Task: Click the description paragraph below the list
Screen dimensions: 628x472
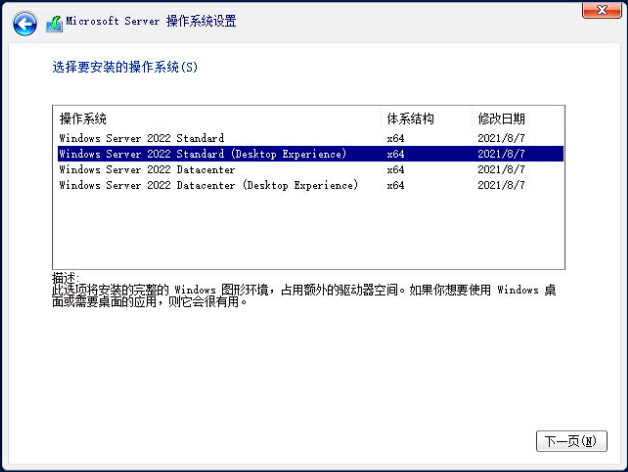Action: pyautogui.click(x=300, y=295)
